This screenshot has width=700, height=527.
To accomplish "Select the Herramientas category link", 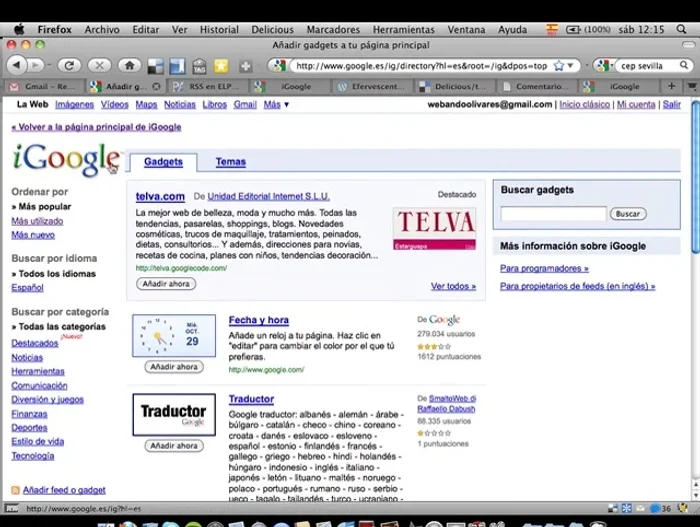I will [38, 371].
